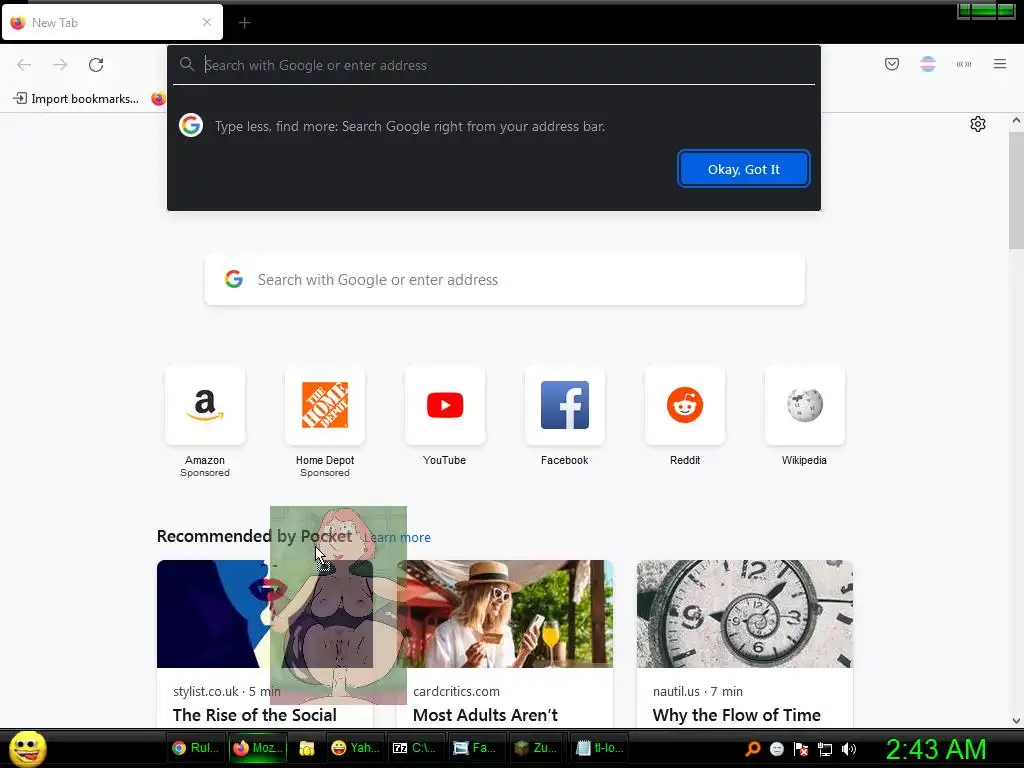Switch to the Fa... taskbar item
Viewport: 1024px width, 768px height.
point(475,748)
